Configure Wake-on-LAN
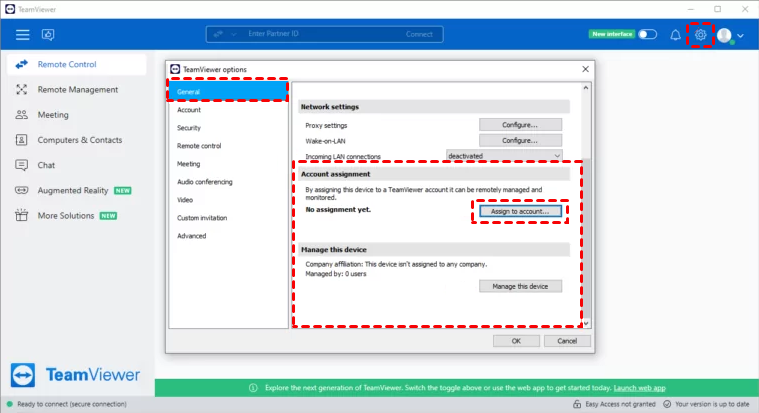The image size is (759, 413). tap(520, 140)
